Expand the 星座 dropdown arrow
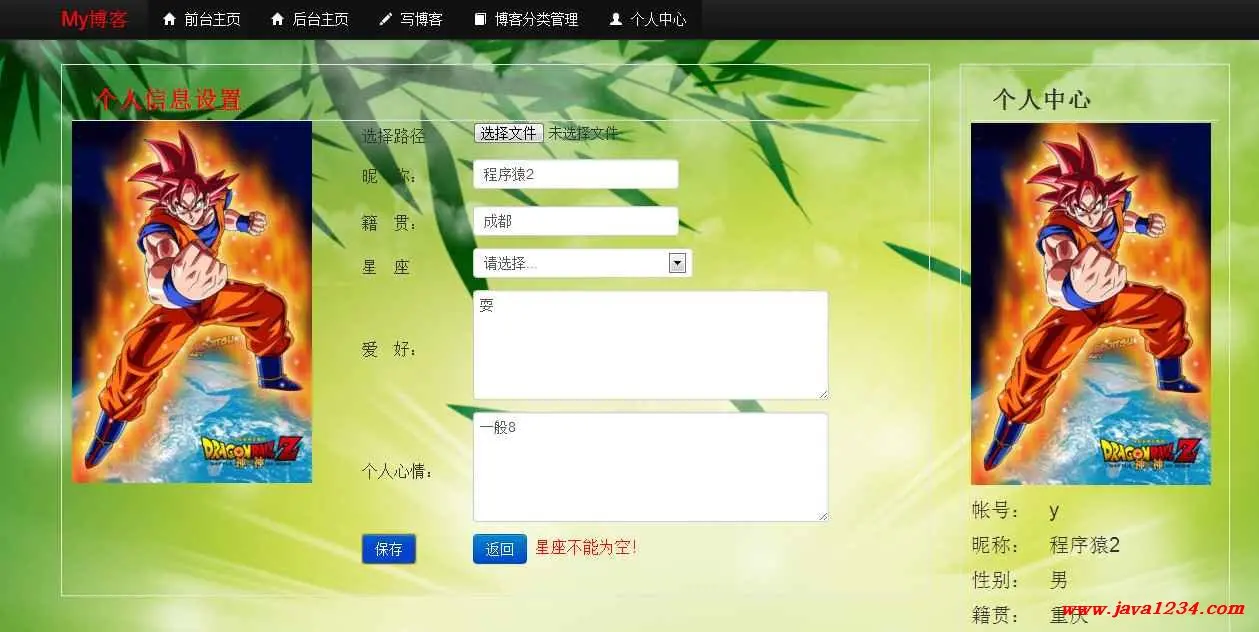The image size is (1259, 632). [x=677, y=263]
